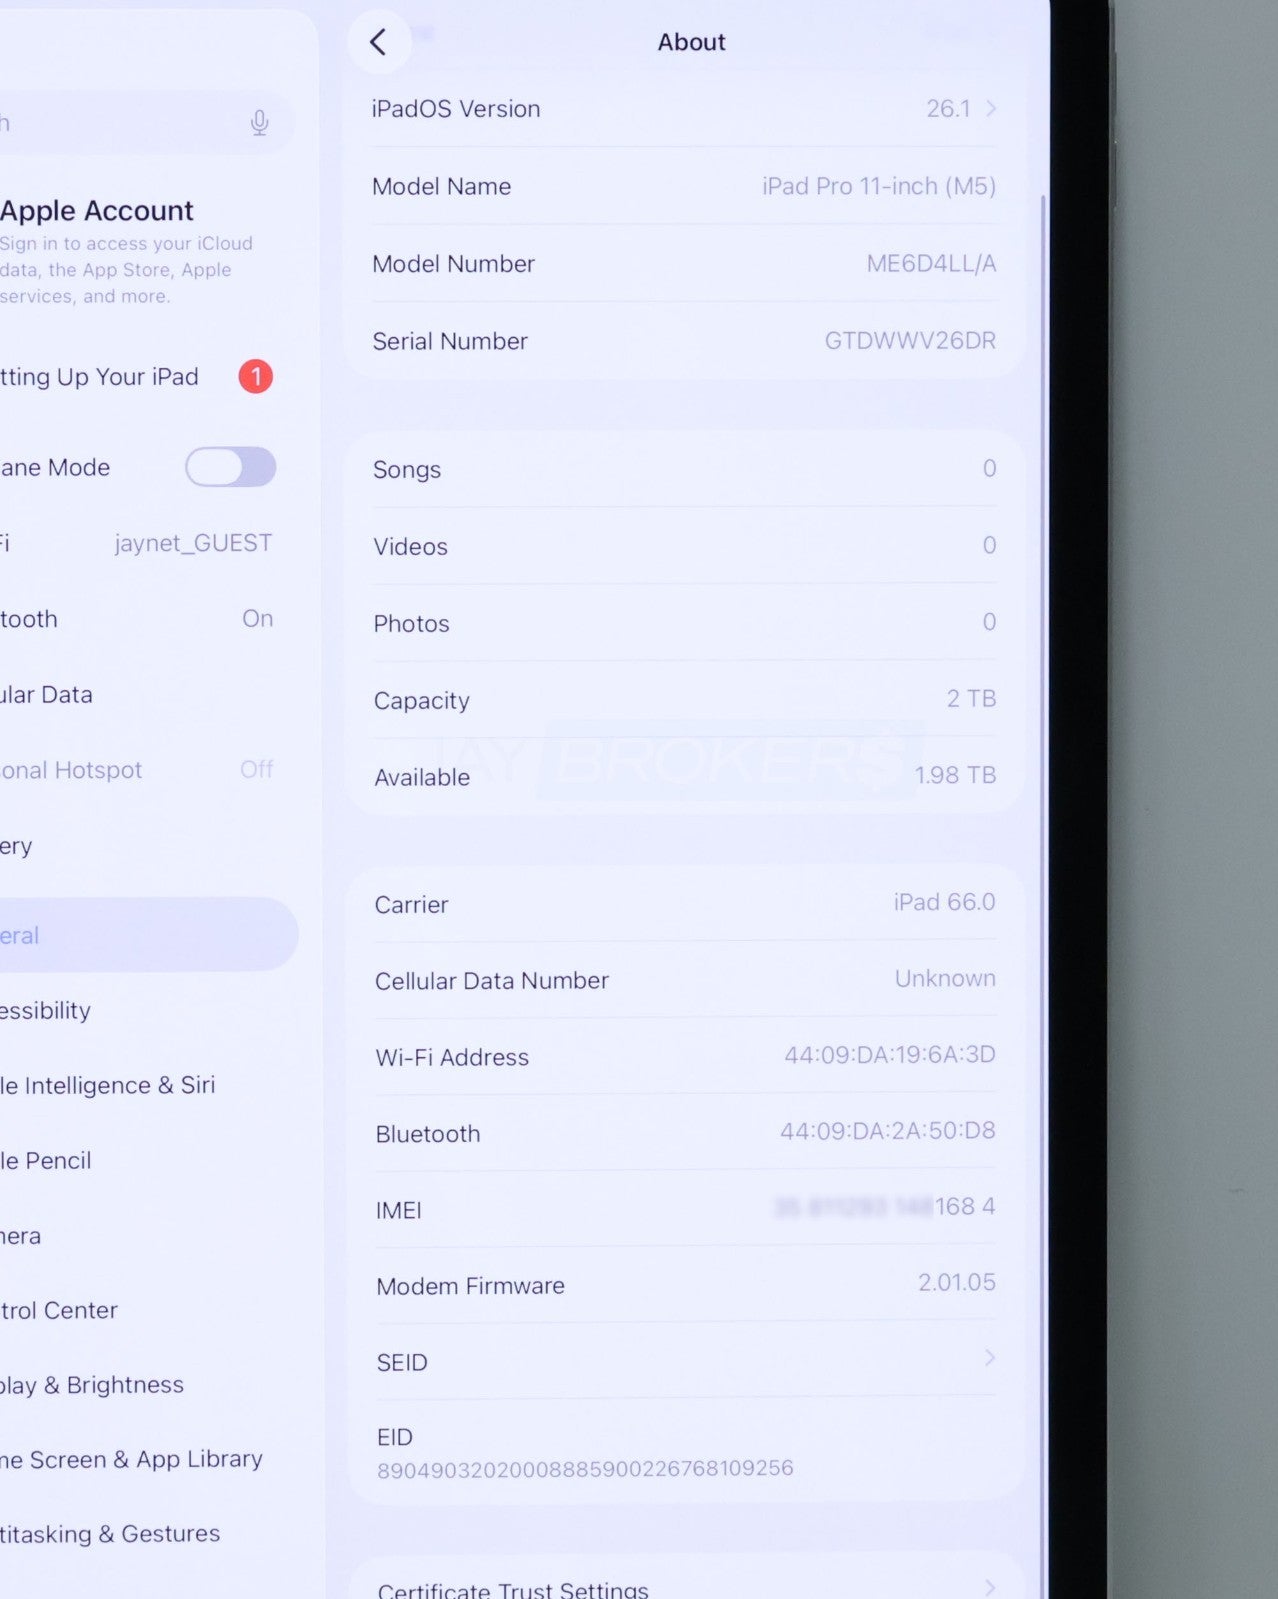1278x1599 pixels.
Task: Click the search input field
Action: pos(120,123)
